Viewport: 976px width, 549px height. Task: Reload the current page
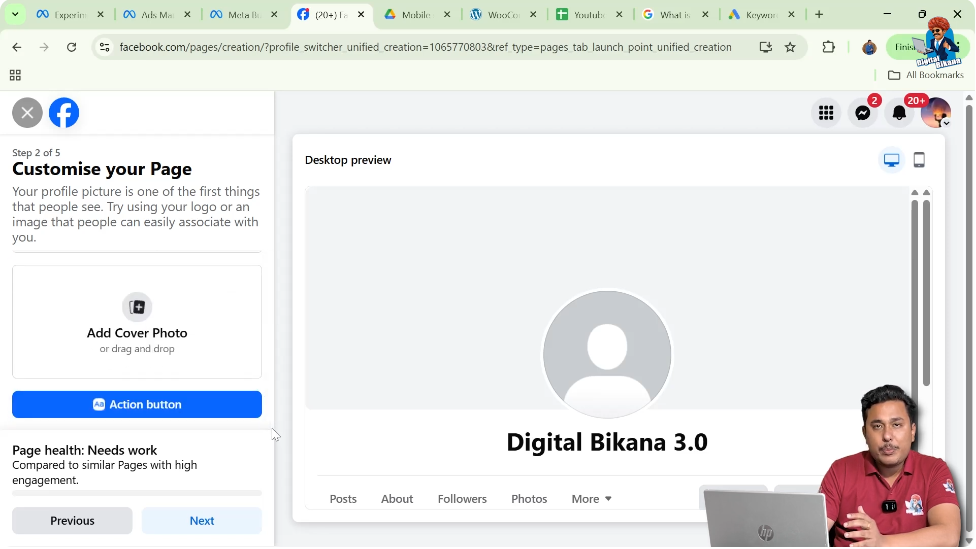click(x=72, y=47)
